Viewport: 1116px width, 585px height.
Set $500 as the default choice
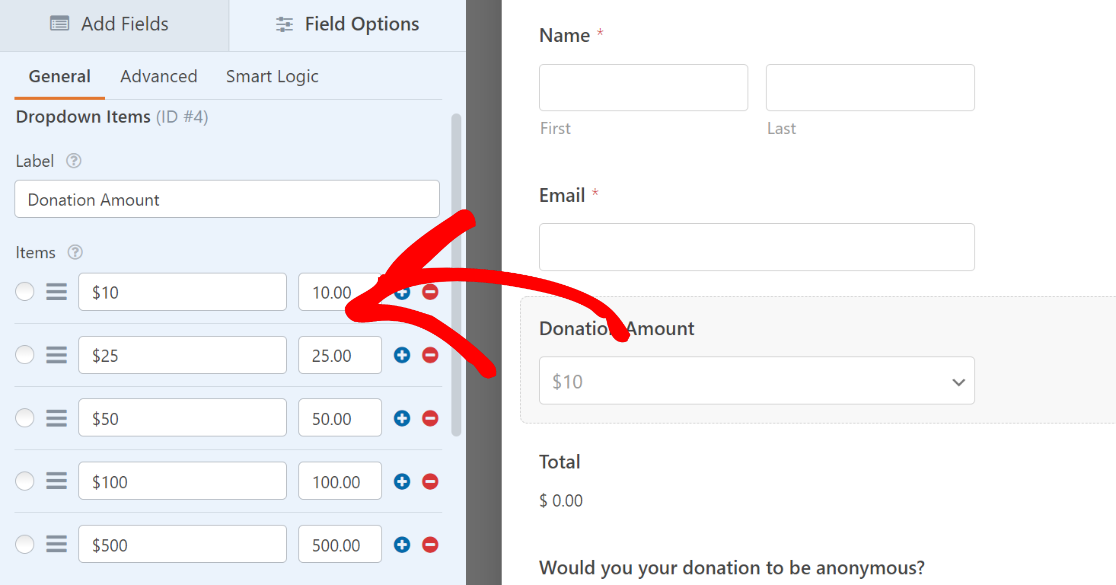tap(25, 545)
